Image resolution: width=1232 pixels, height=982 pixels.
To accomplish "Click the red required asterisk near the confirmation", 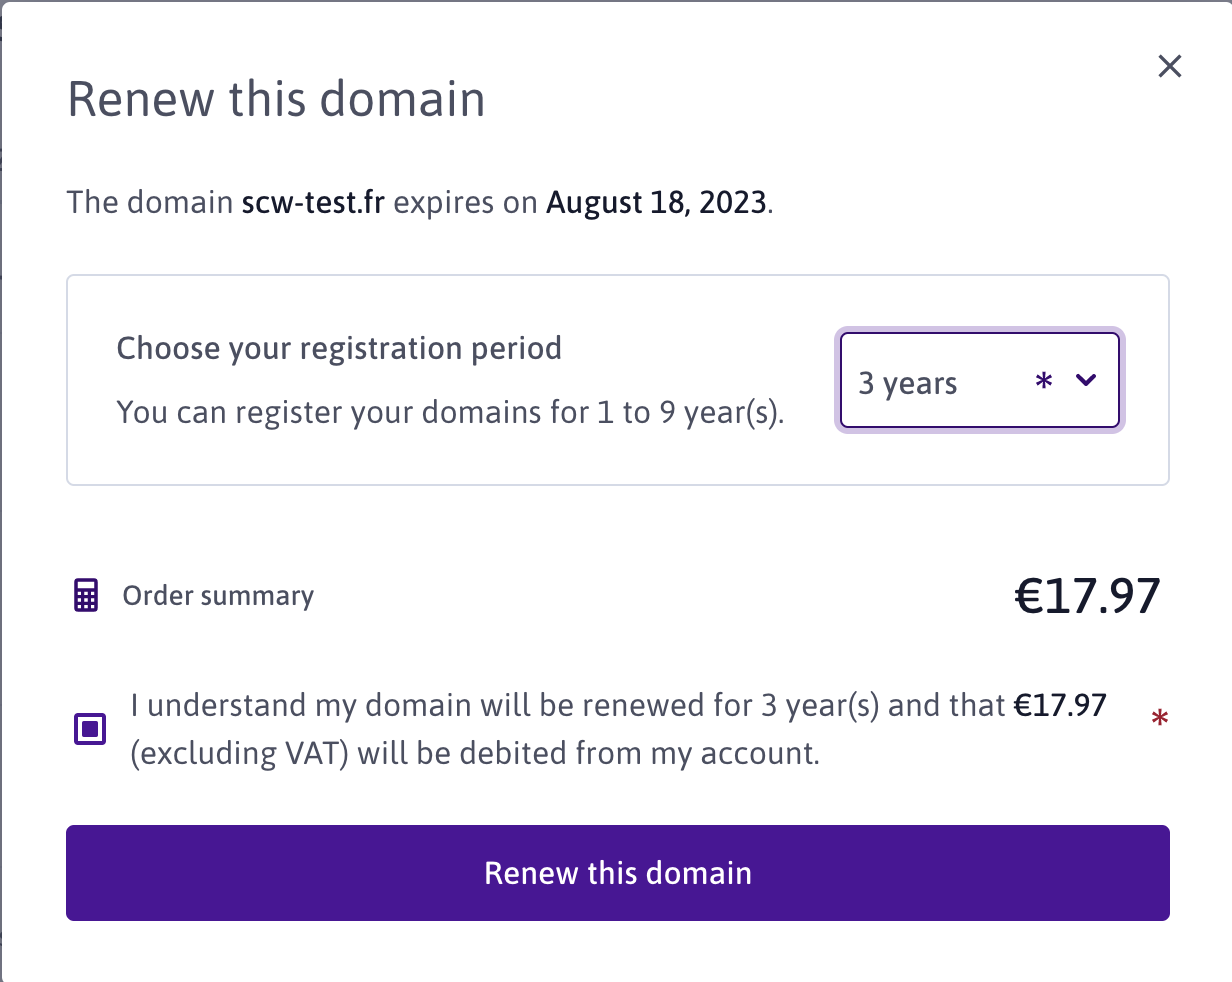I will (x=1160, y=719).
